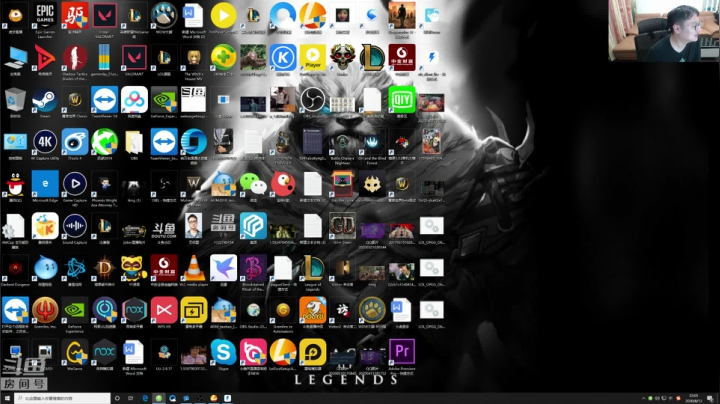This screenshot has height=404, width=720.
Task: Open the orange Douyu shark shortcut
Action: [x=313, y=310]
